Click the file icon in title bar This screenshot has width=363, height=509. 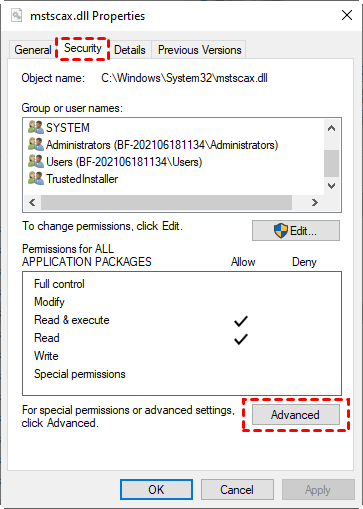(x=16, y=15)
